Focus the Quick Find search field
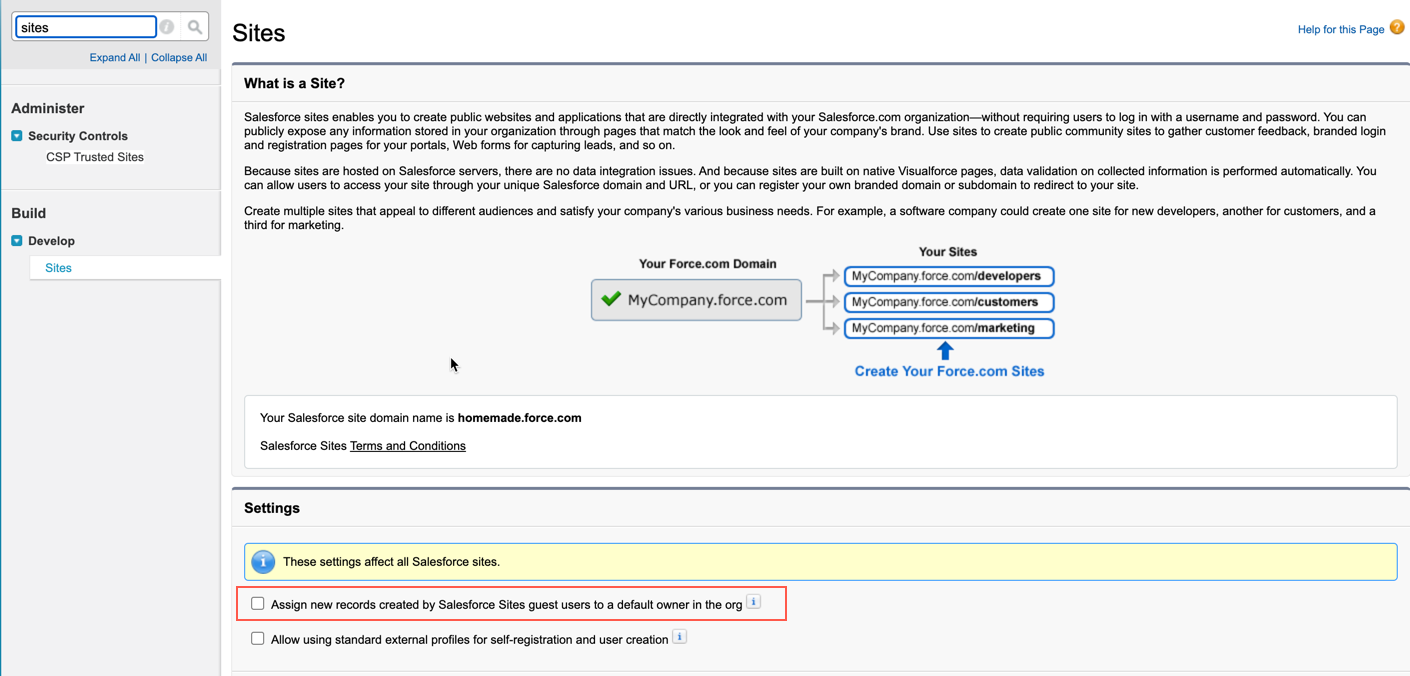 click(86, 27)
